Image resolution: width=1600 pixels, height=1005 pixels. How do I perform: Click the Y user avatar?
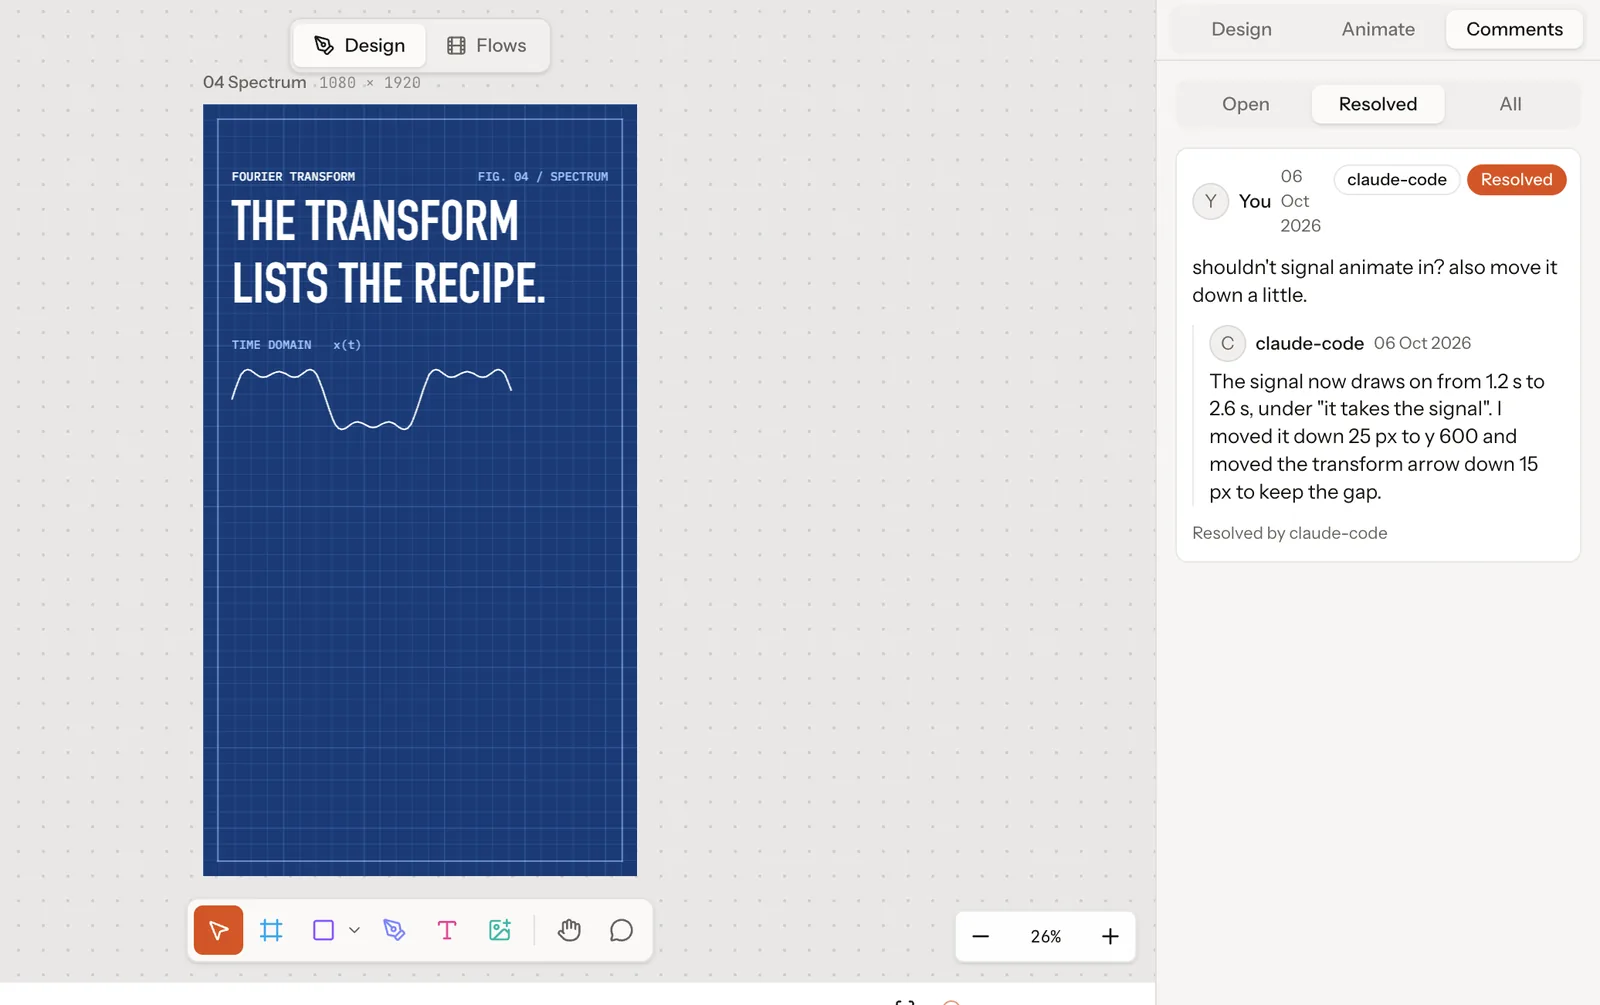coord(1210,201)
